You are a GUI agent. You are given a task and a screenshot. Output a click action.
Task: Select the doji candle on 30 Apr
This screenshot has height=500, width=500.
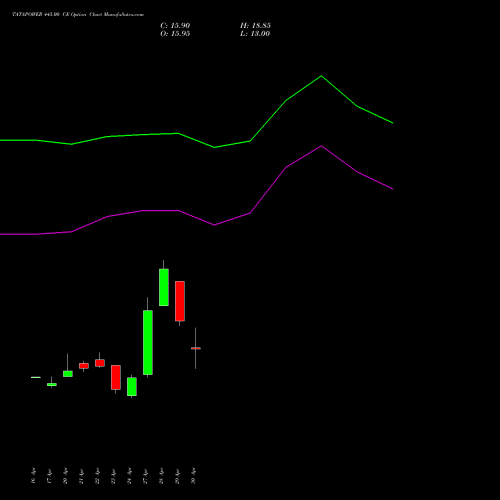coord(196,348)
